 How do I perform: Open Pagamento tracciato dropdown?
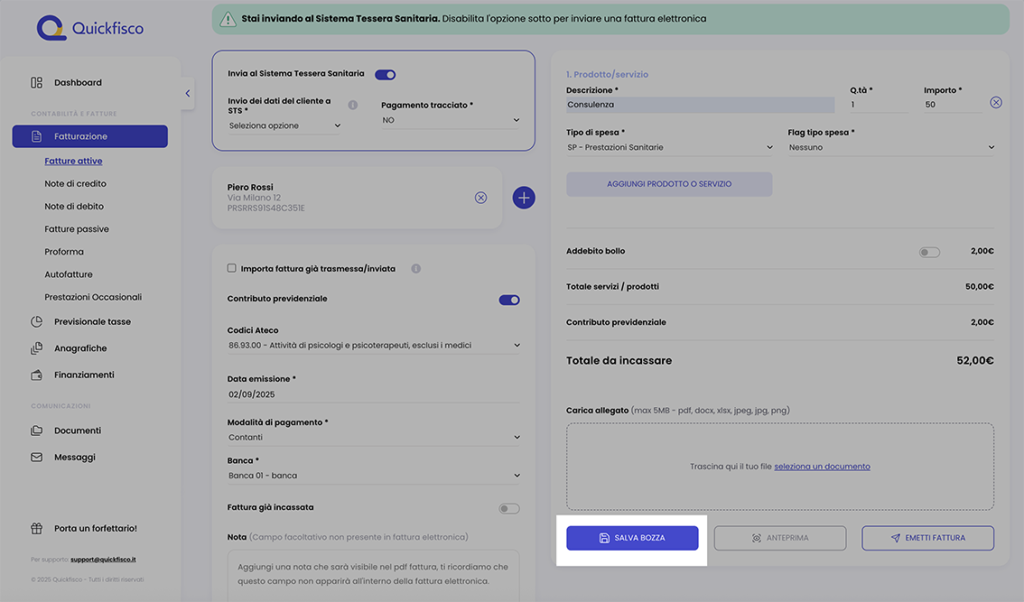tap(451, 120)
